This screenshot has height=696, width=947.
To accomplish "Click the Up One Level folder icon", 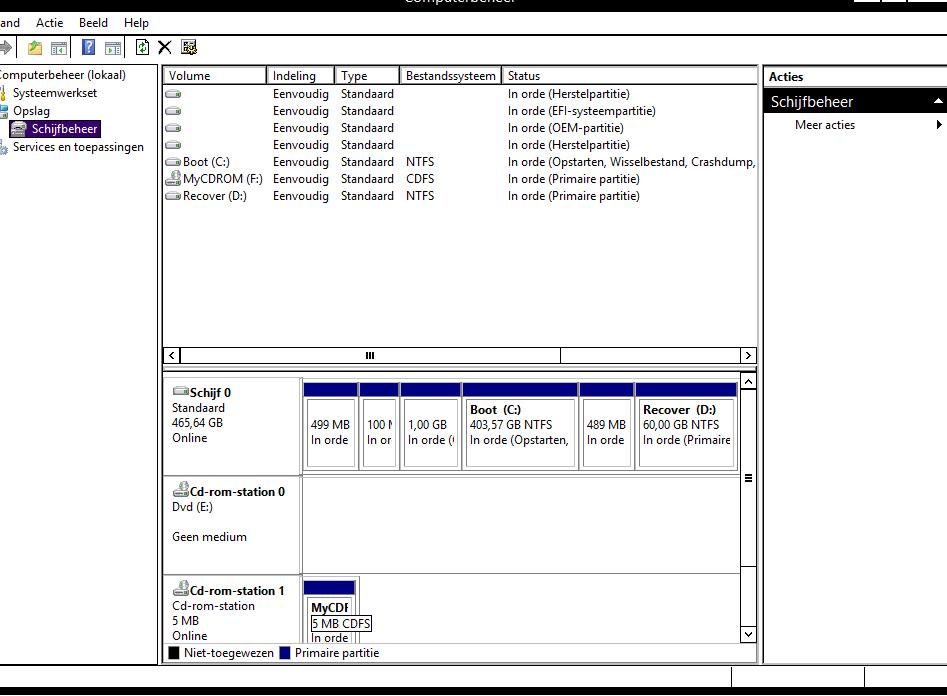I will pos(35,48).
